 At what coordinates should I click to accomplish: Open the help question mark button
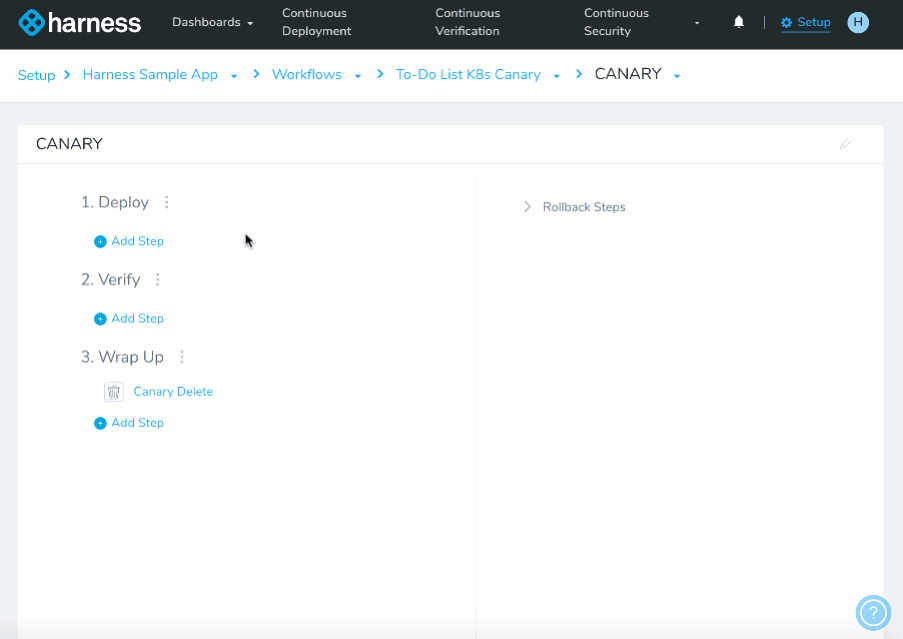(873, 613)
